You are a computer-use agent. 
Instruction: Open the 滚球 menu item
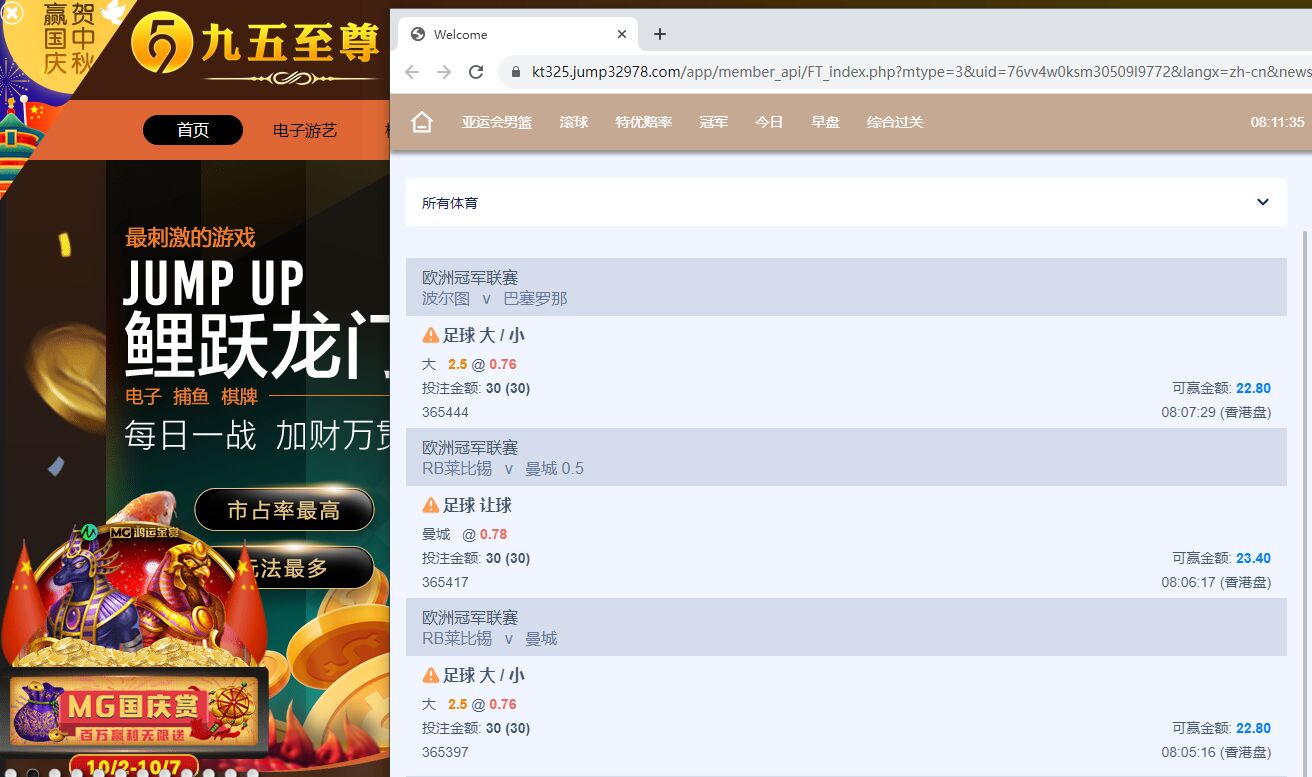(574, 122)
